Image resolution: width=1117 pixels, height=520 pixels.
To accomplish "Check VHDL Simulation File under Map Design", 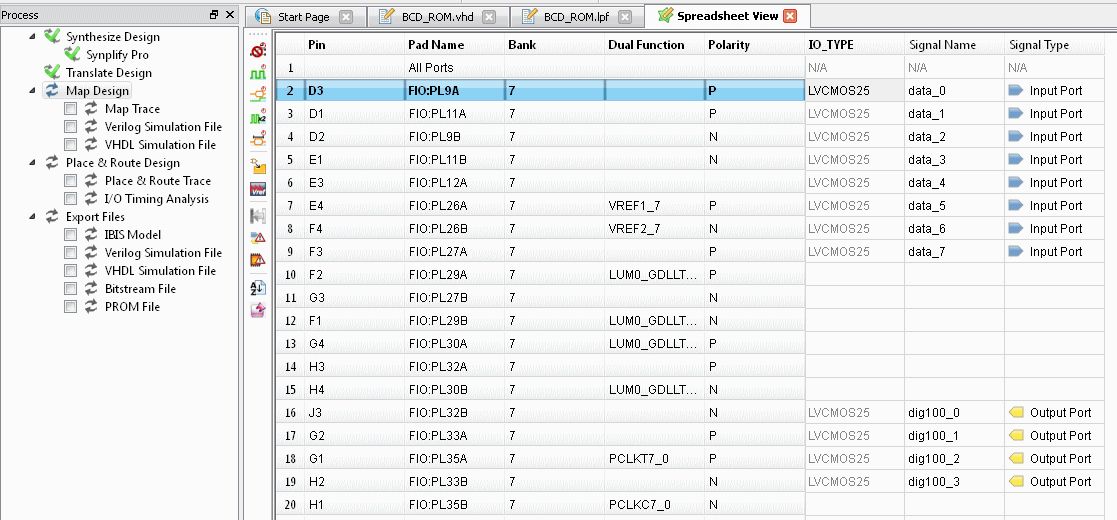I will [71, 145].
